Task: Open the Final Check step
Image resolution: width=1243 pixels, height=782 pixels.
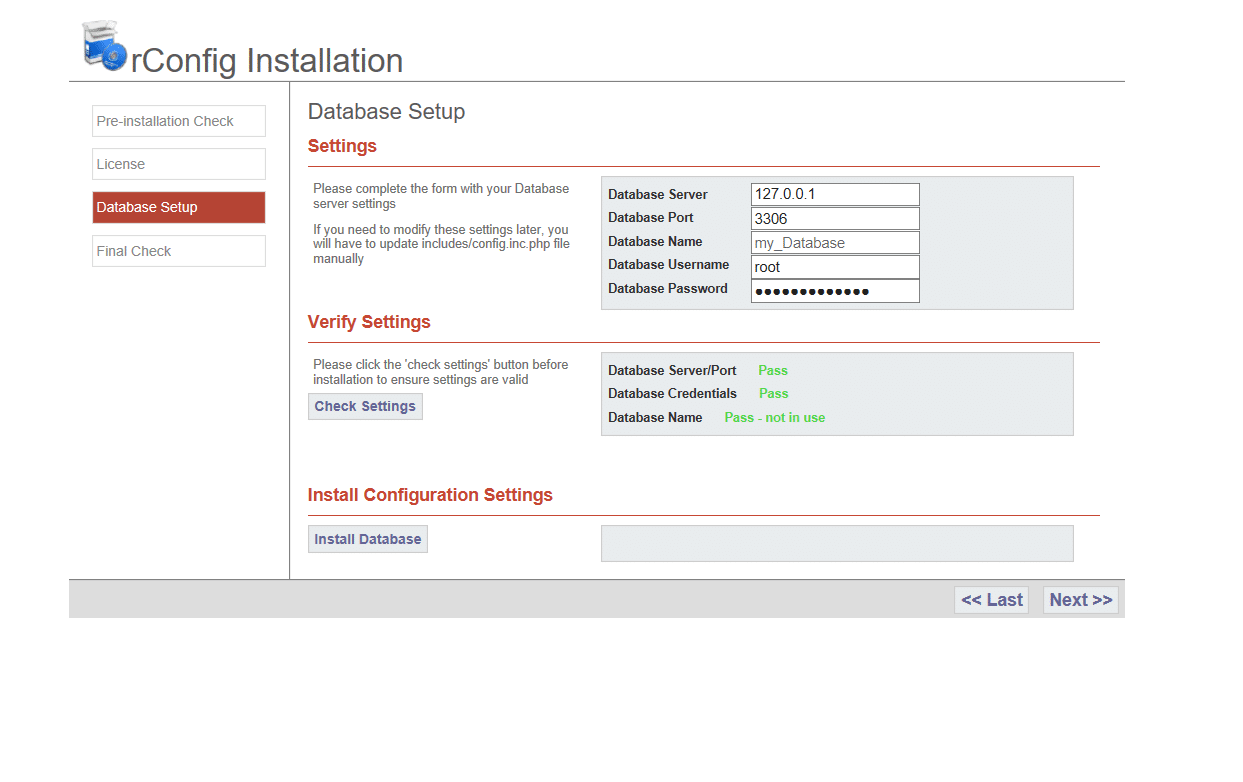Action: [x=179, y=251]
